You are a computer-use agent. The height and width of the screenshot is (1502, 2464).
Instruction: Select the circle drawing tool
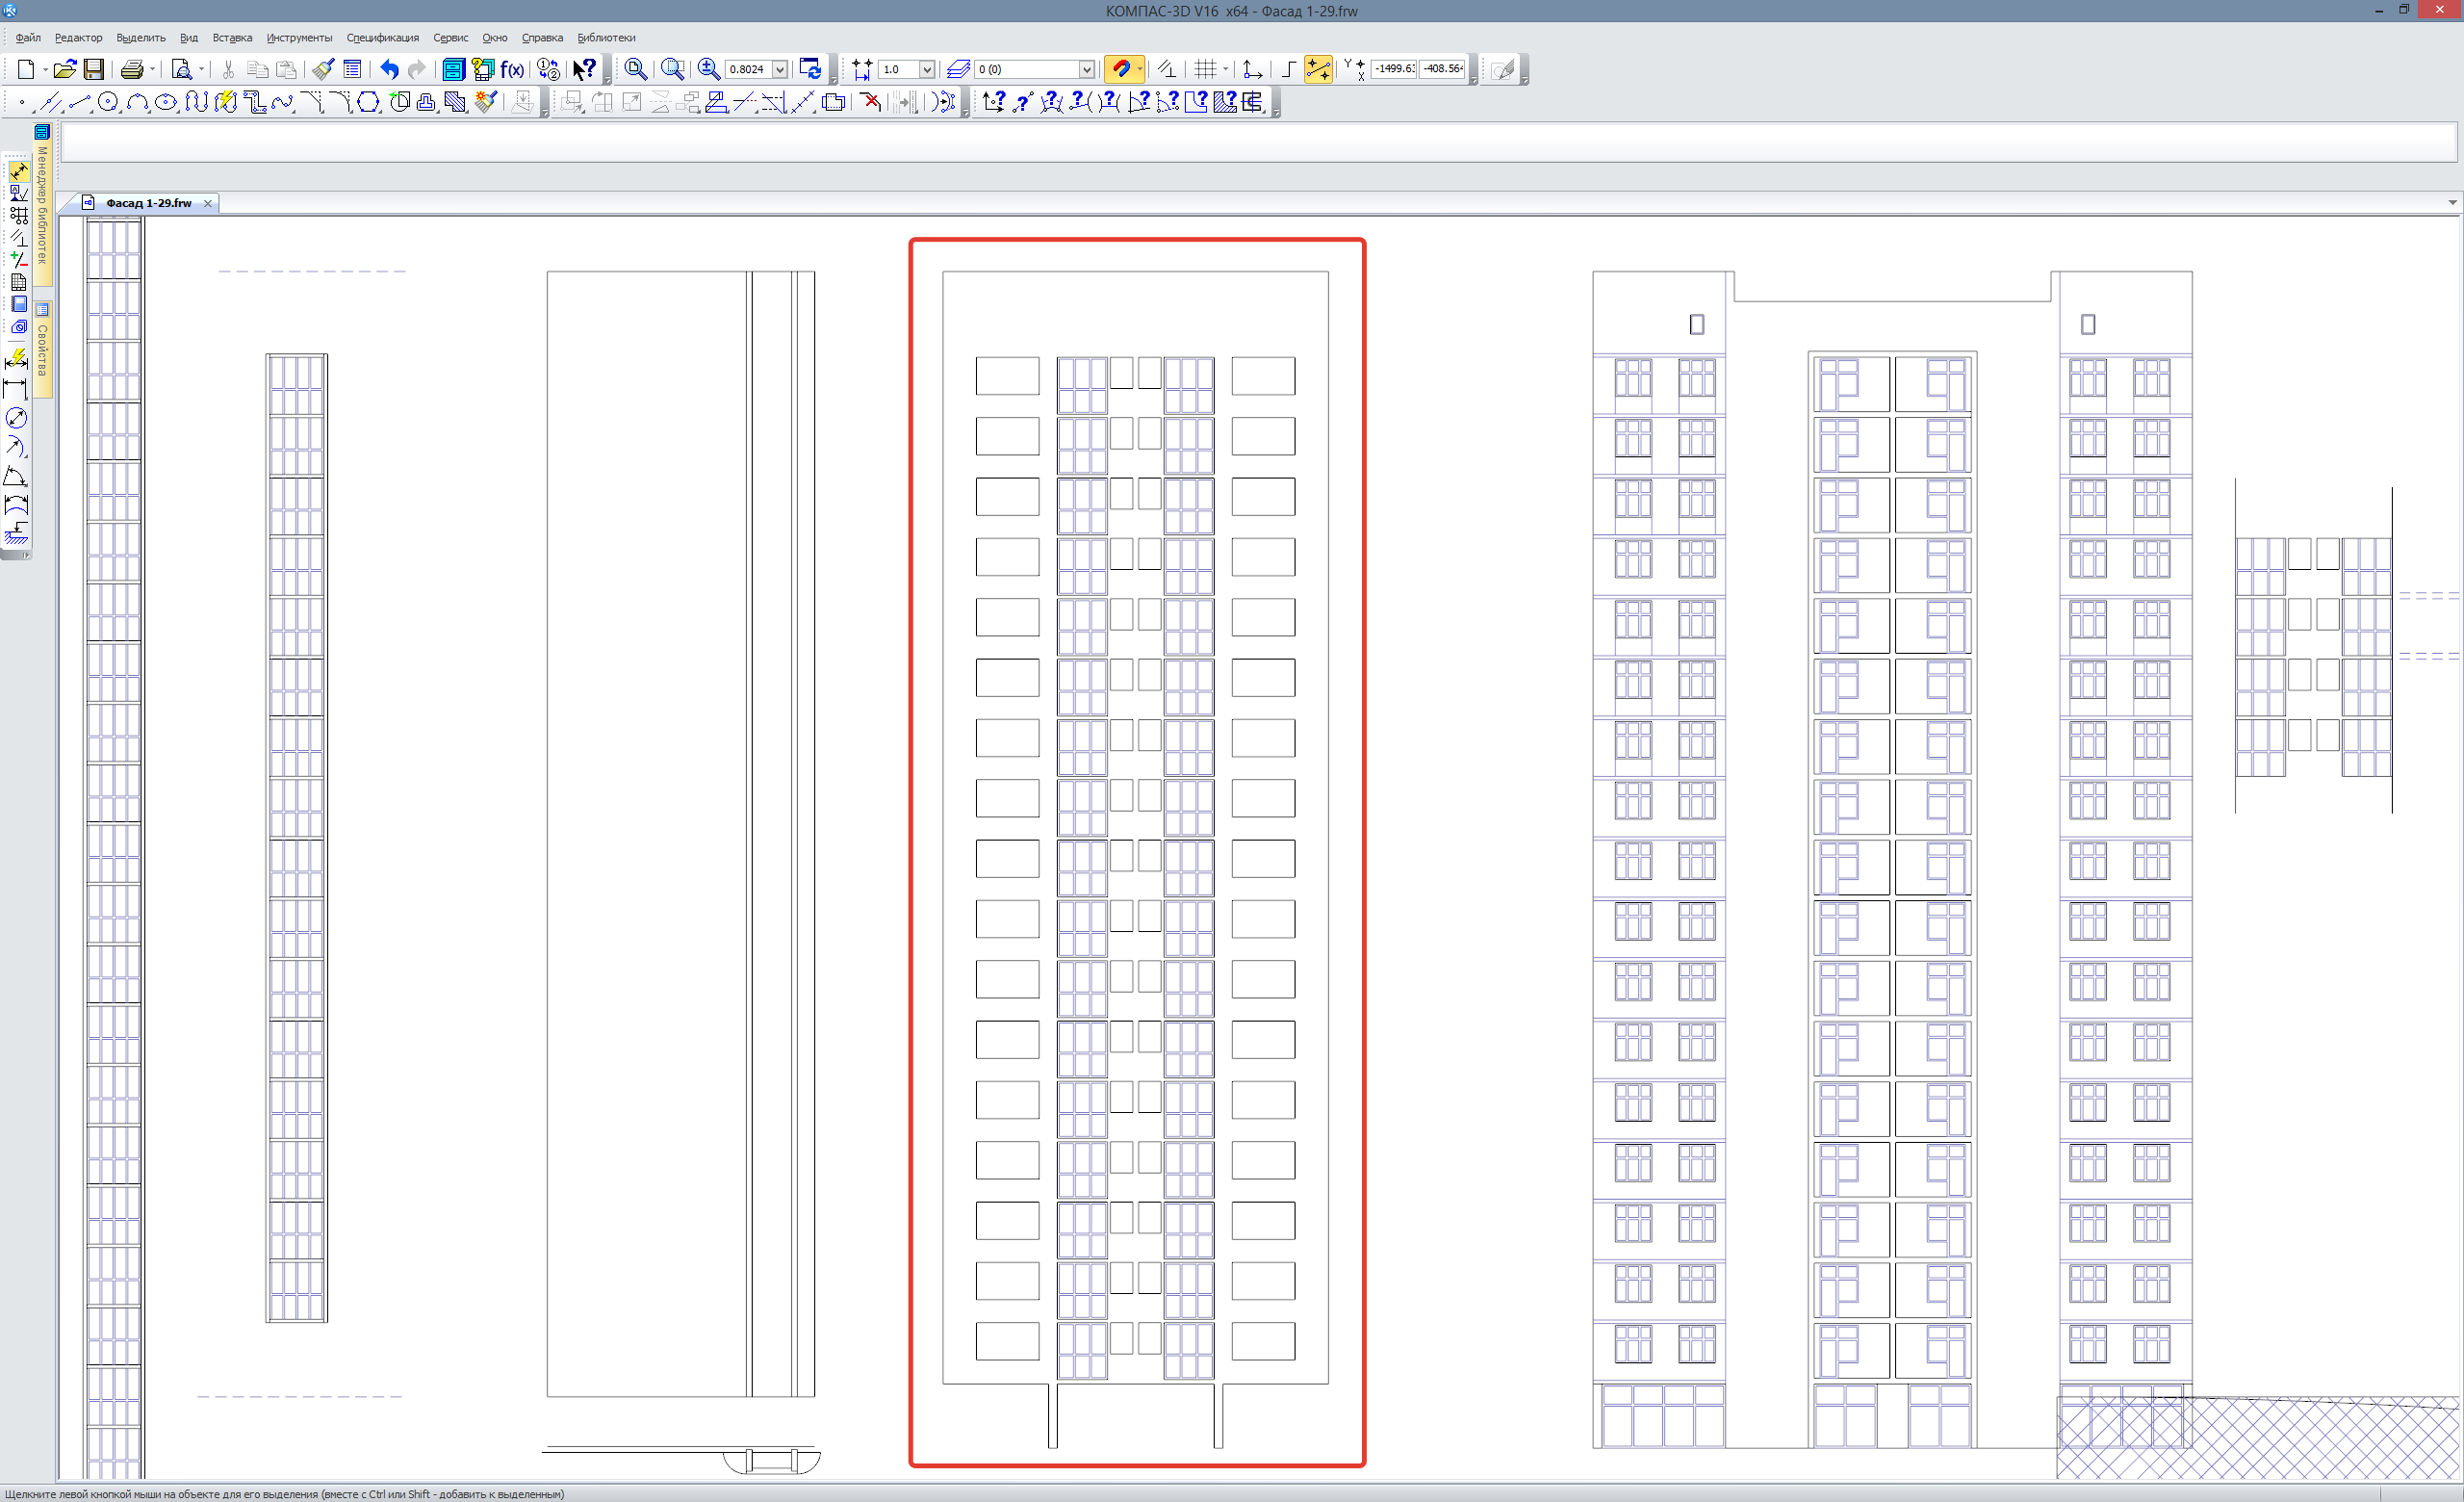[x=108, y=102]
